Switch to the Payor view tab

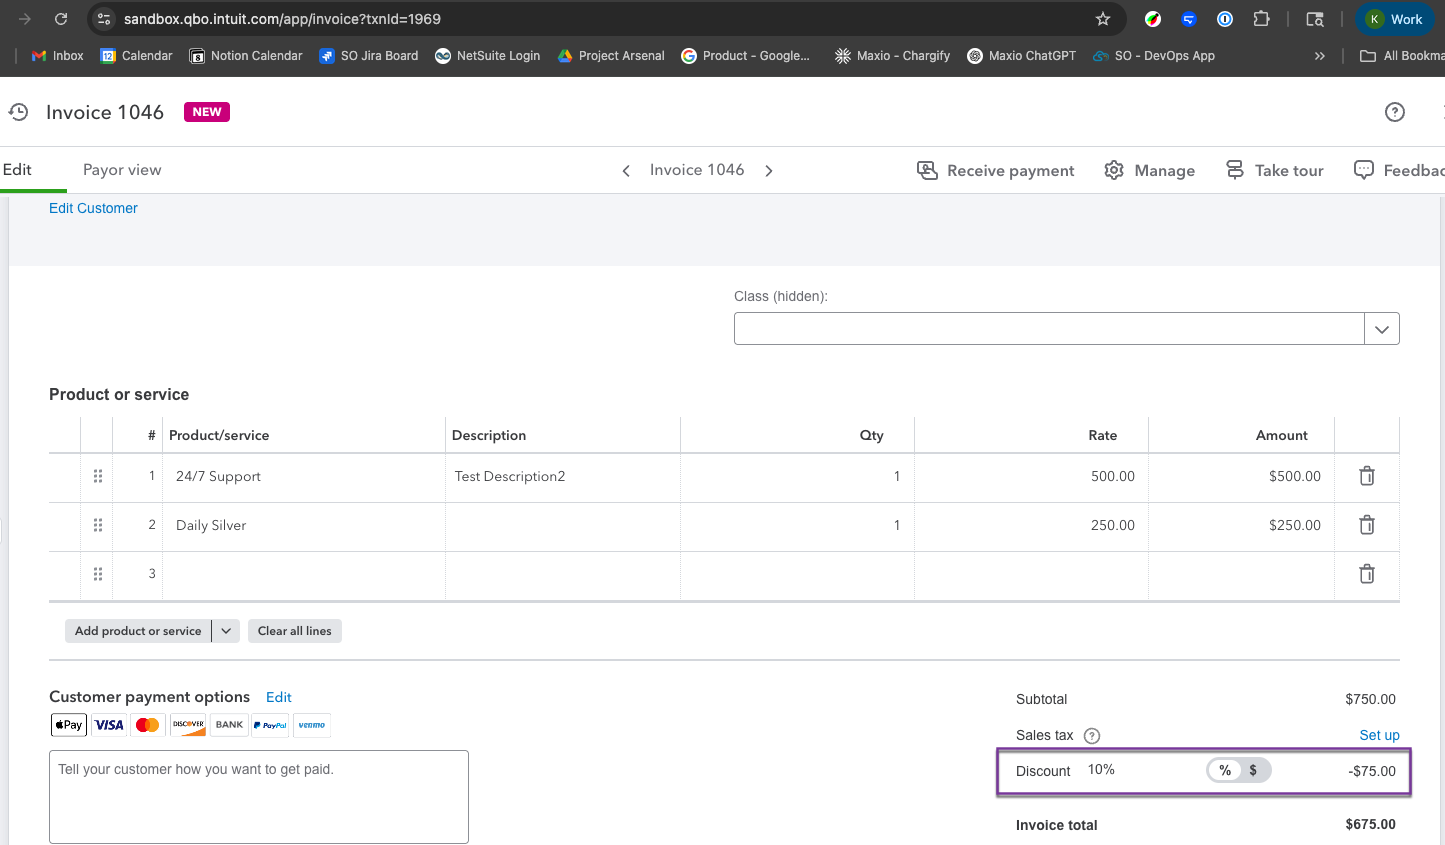point(122,170)
